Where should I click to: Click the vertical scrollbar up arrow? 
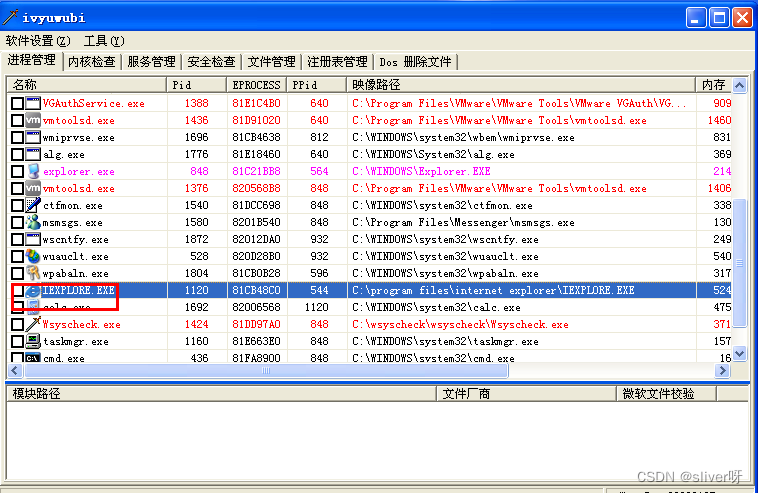coord(739,86)
